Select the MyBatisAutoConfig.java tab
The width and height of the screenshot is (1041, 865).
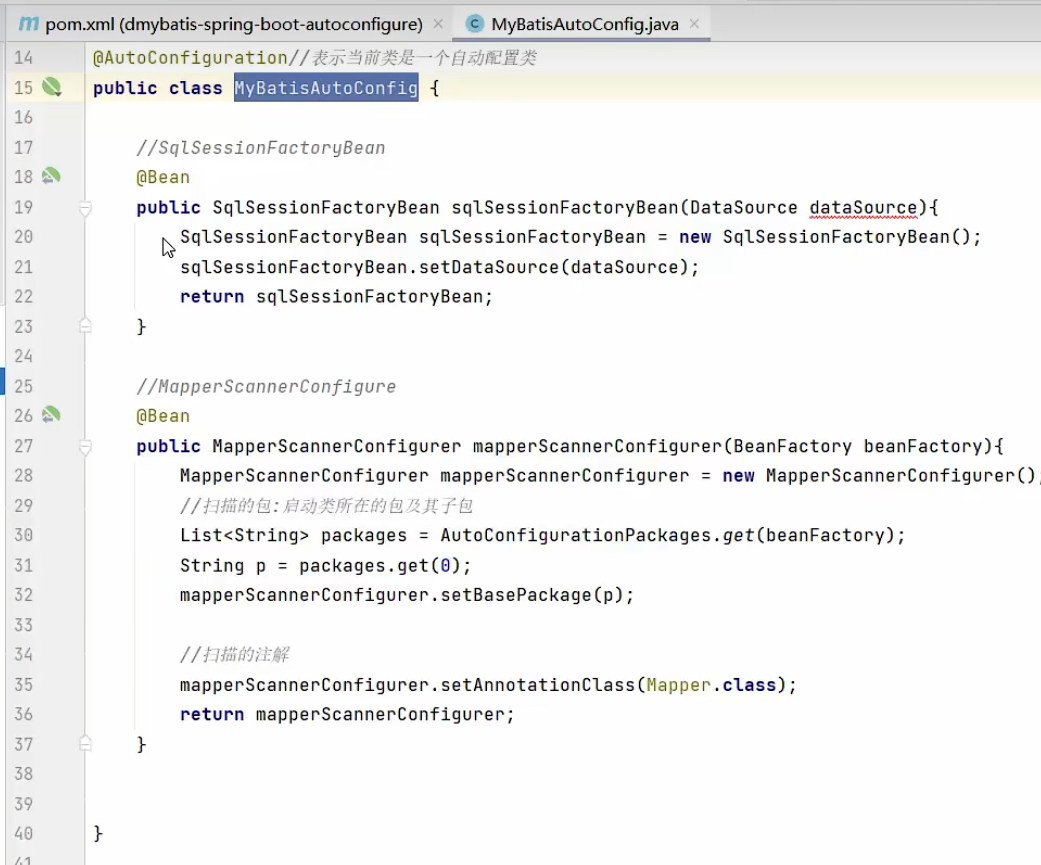584,24
